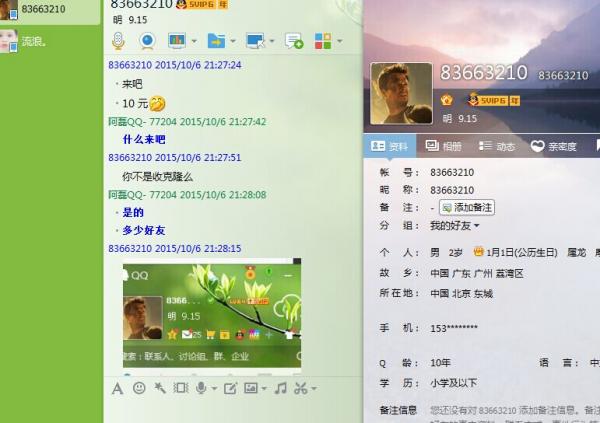Expand the file transfer dropdown arrow
This screenshot has height=423, width=600.
pos(233,41)
